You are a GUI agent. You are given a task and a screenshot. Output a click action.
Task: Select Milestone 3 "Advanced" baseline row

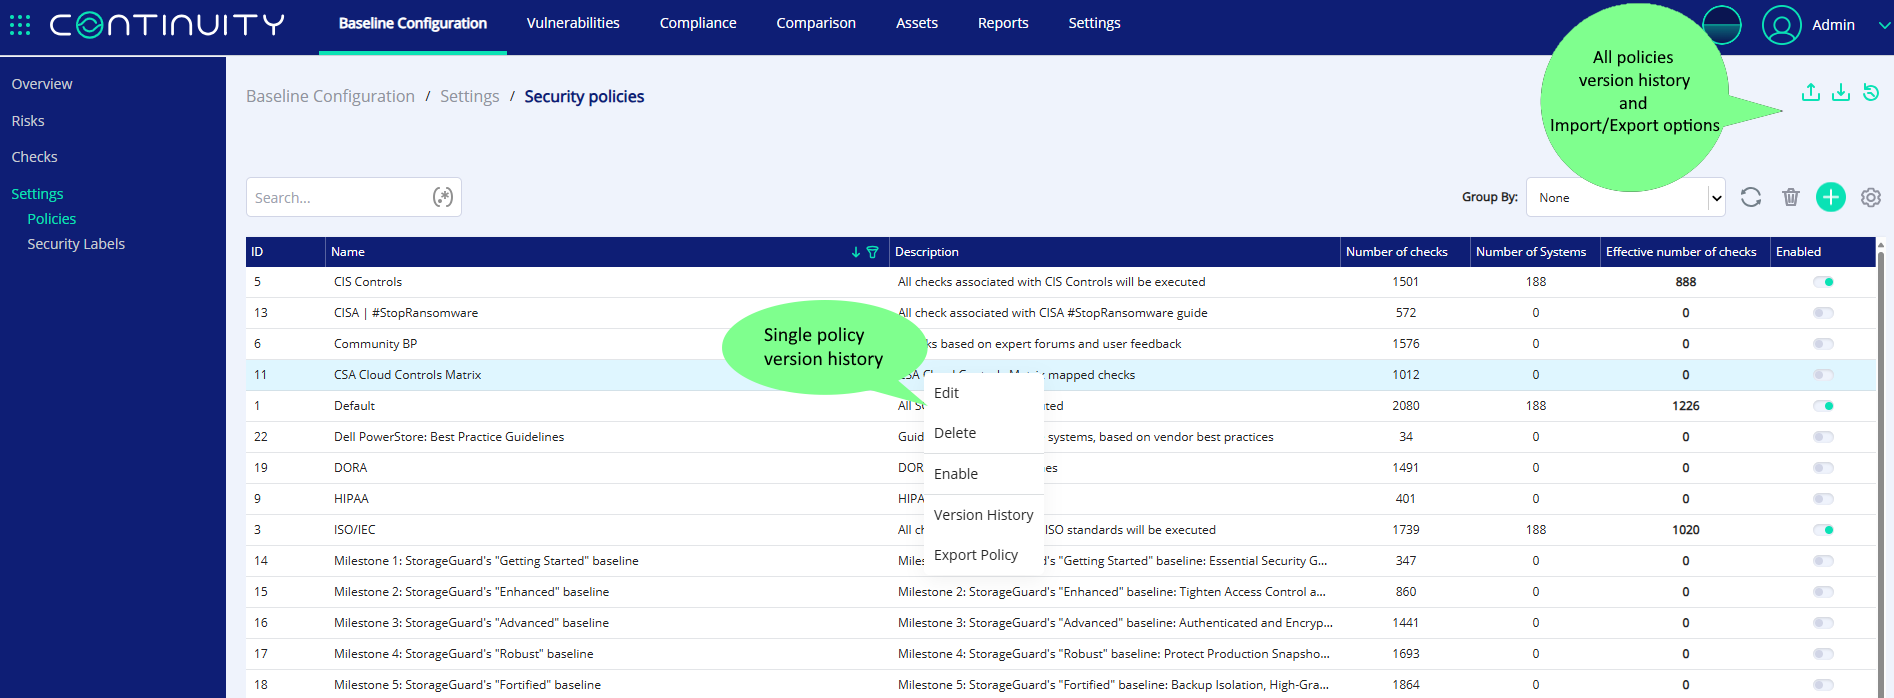coord(1060,623)
